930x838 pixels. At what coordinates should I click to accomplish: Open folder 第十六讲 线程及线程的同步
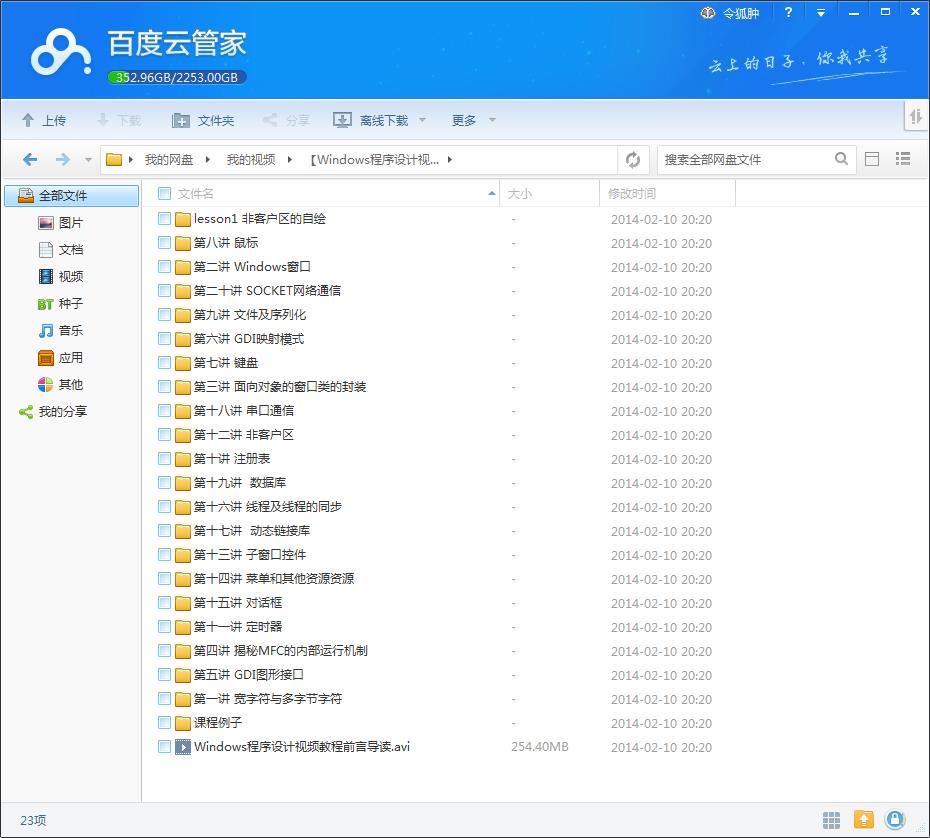(x=267, y=506)
